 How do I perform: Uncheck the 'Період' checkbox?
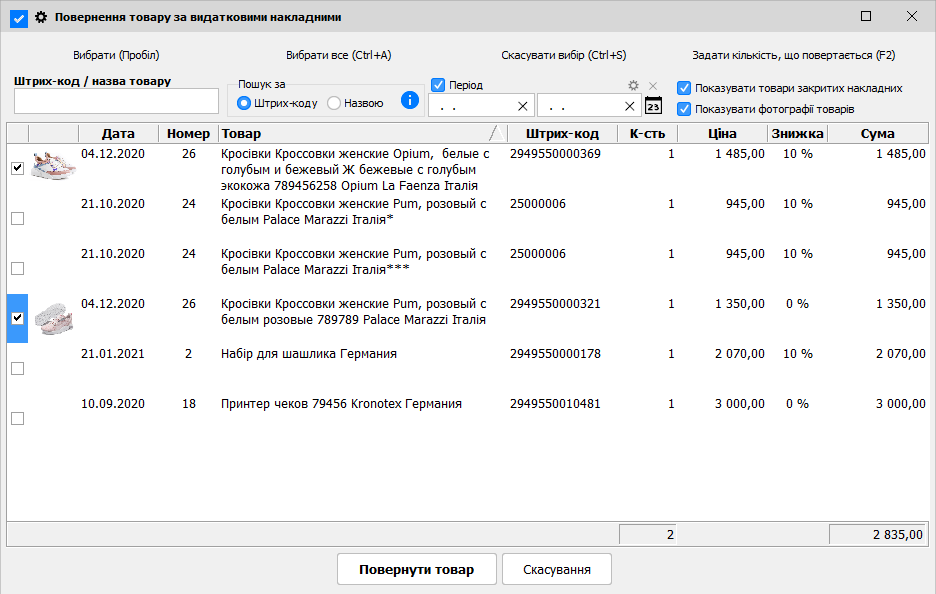[438, 85]
